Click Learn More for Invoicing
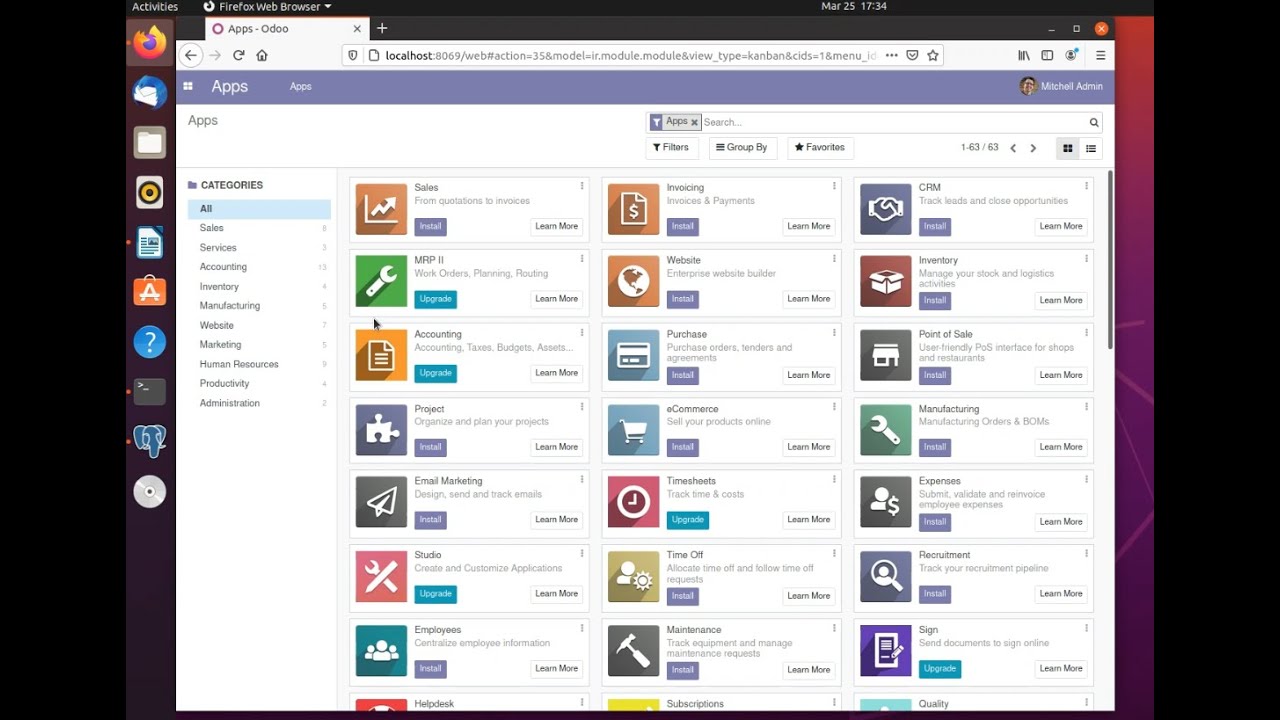1280x720 pixels. pyautogui.click(x=808, y=226)
